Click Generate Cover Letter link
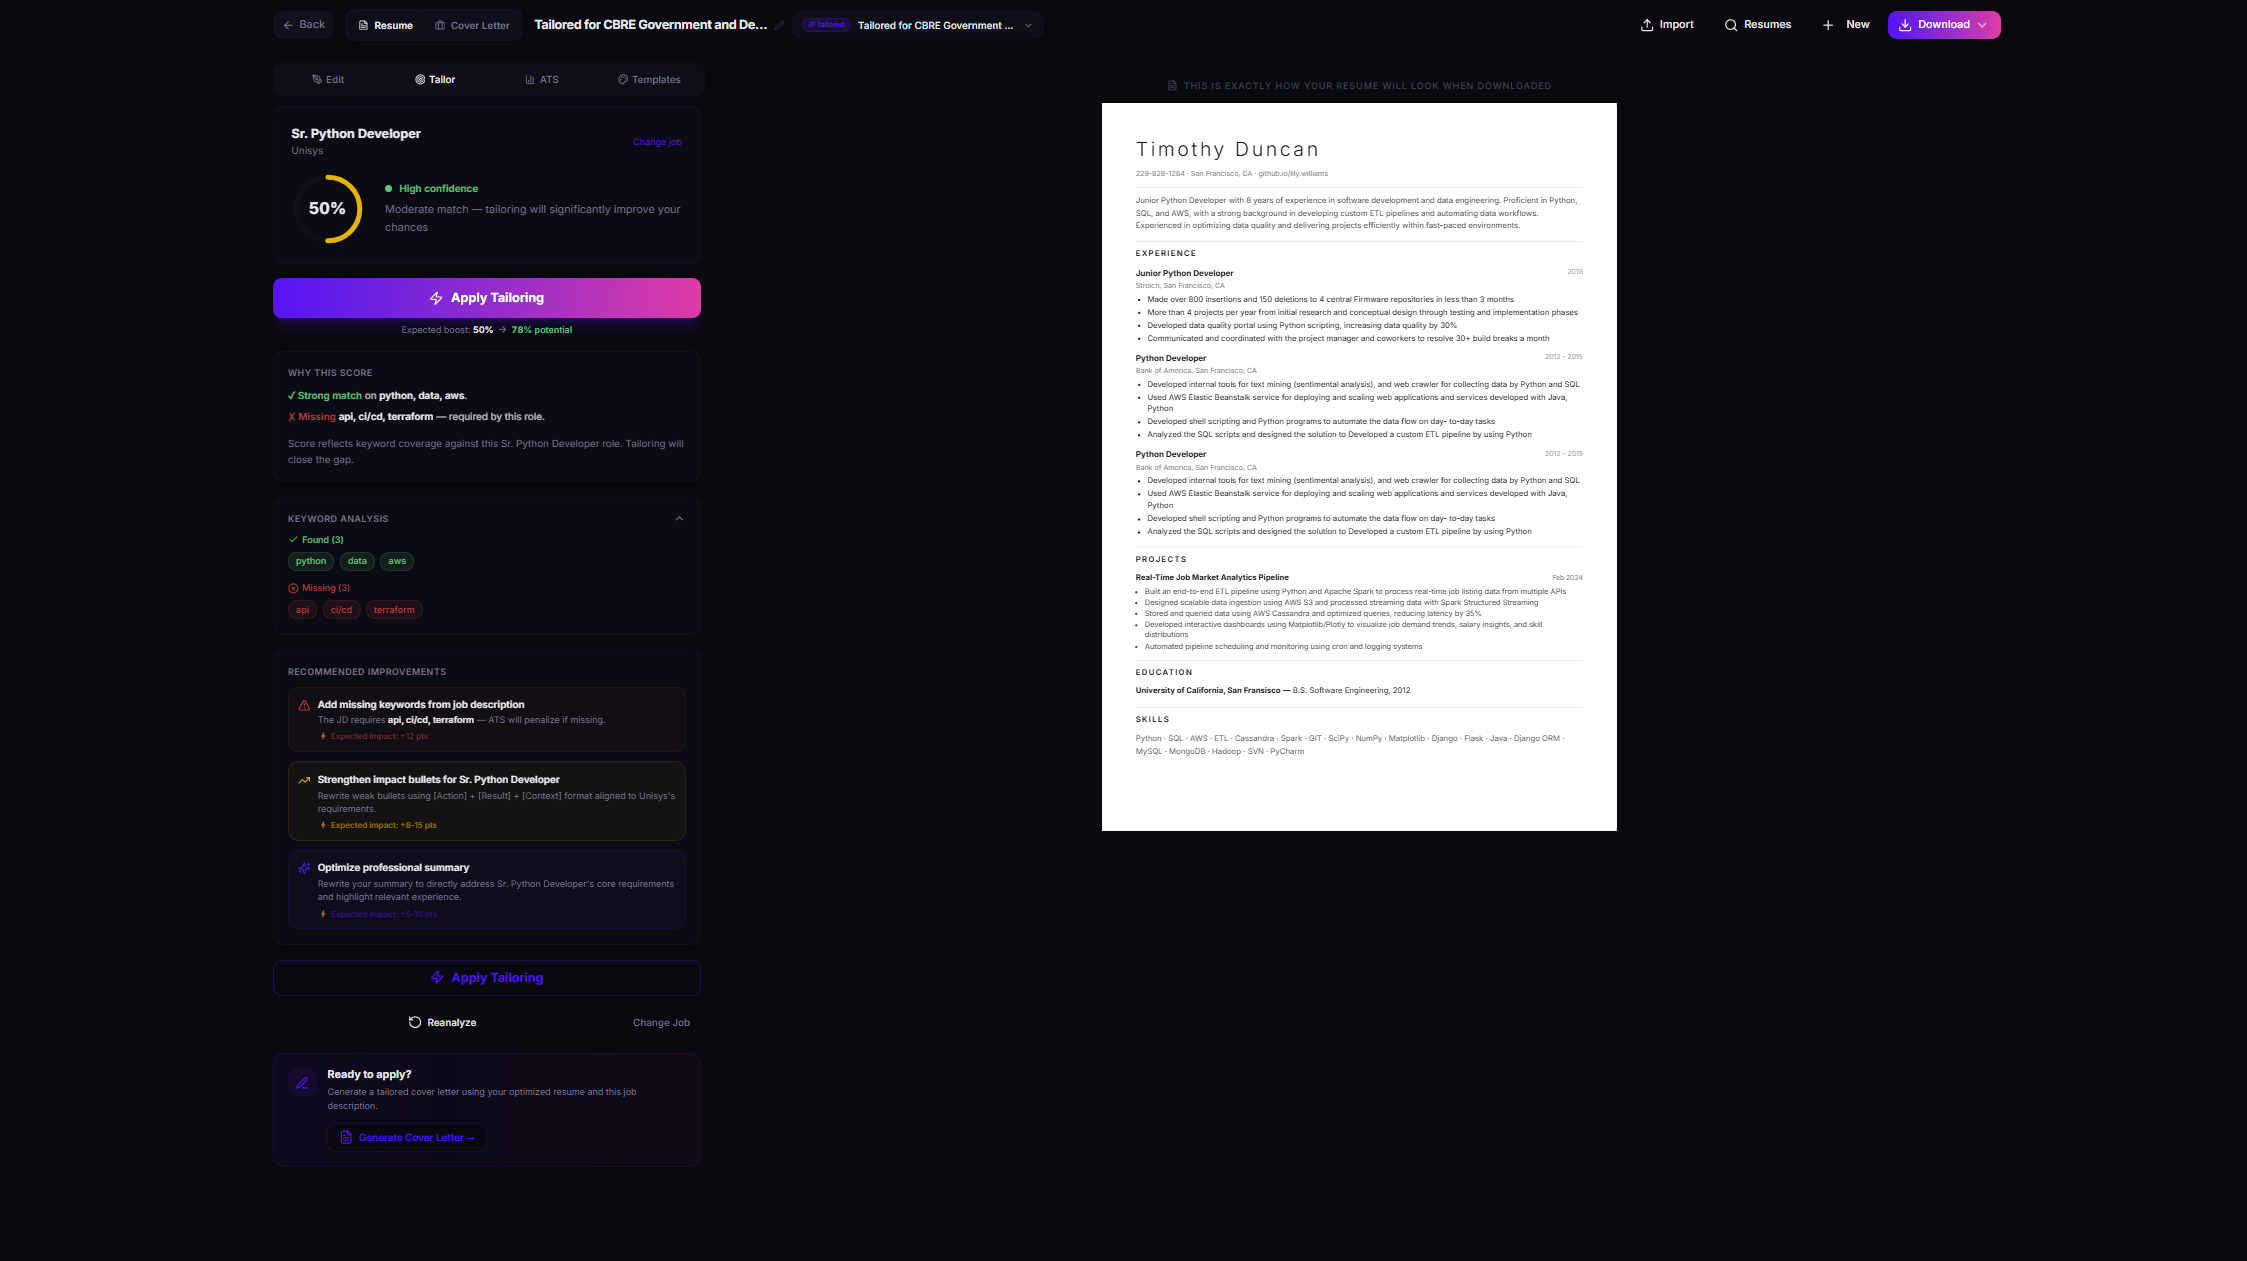 tap(407, 1138)
